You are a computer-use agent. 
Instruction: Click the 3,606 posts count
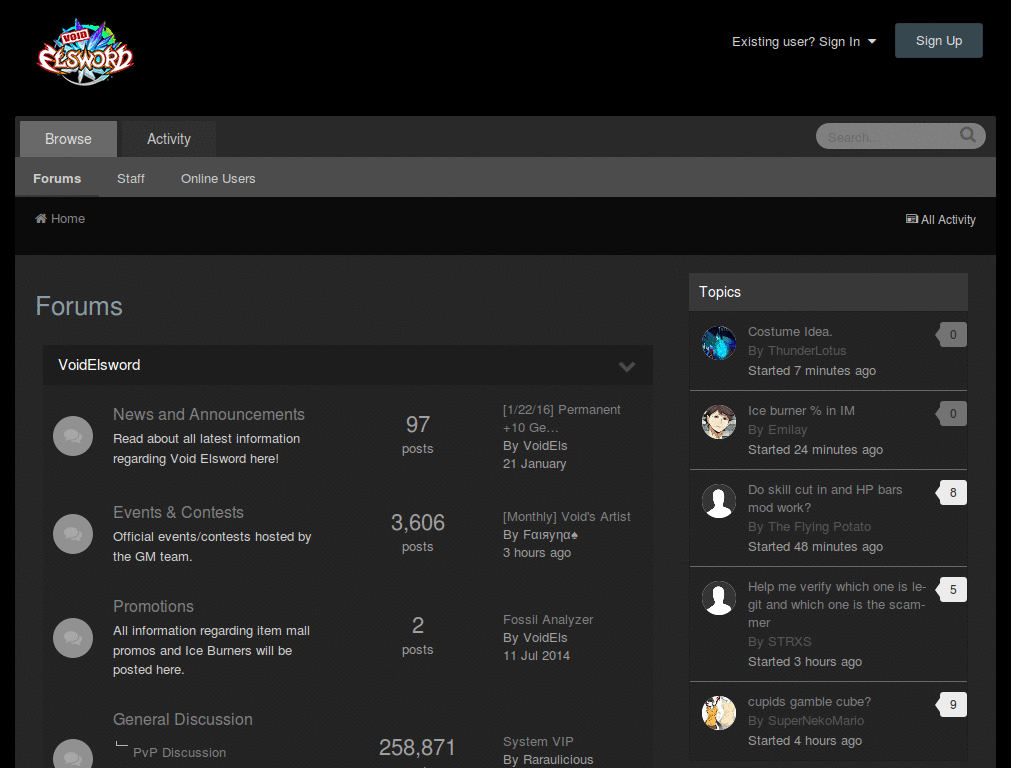tap(417, 522)
